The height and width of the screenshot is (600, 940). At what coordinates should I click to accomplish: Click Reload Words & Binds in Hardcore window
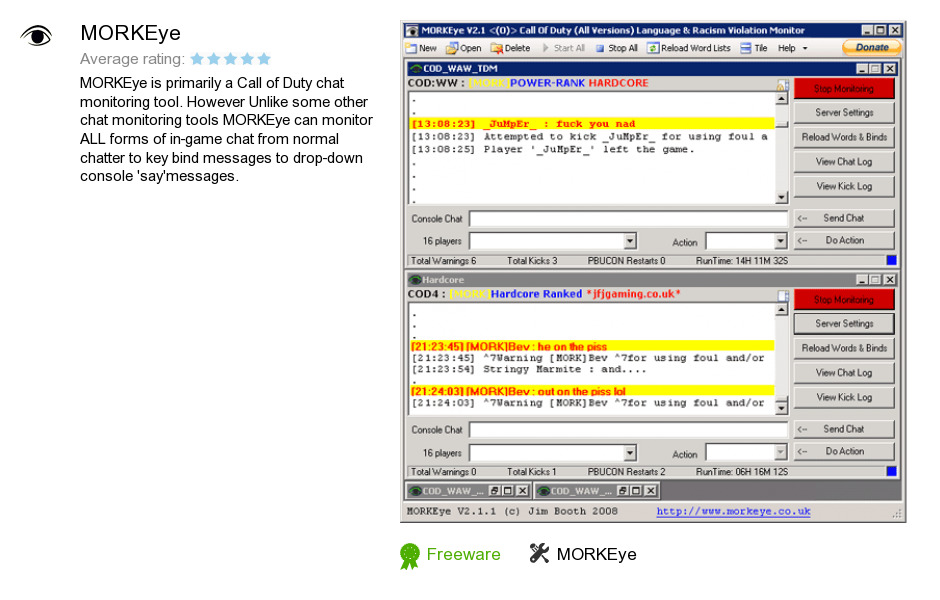point(843,348)
